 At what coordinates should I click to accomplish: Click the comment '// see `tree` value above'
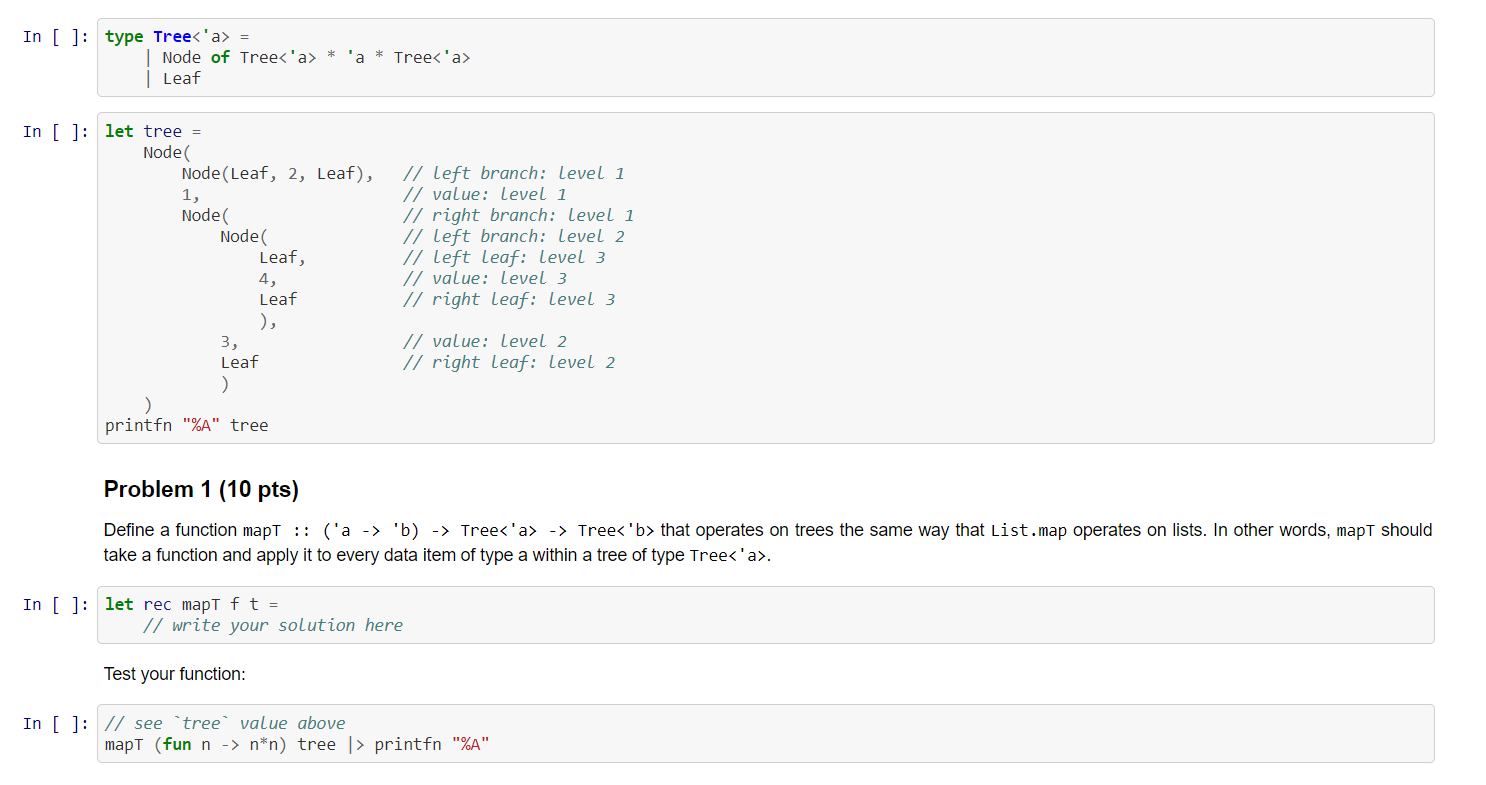click(224, 722)
